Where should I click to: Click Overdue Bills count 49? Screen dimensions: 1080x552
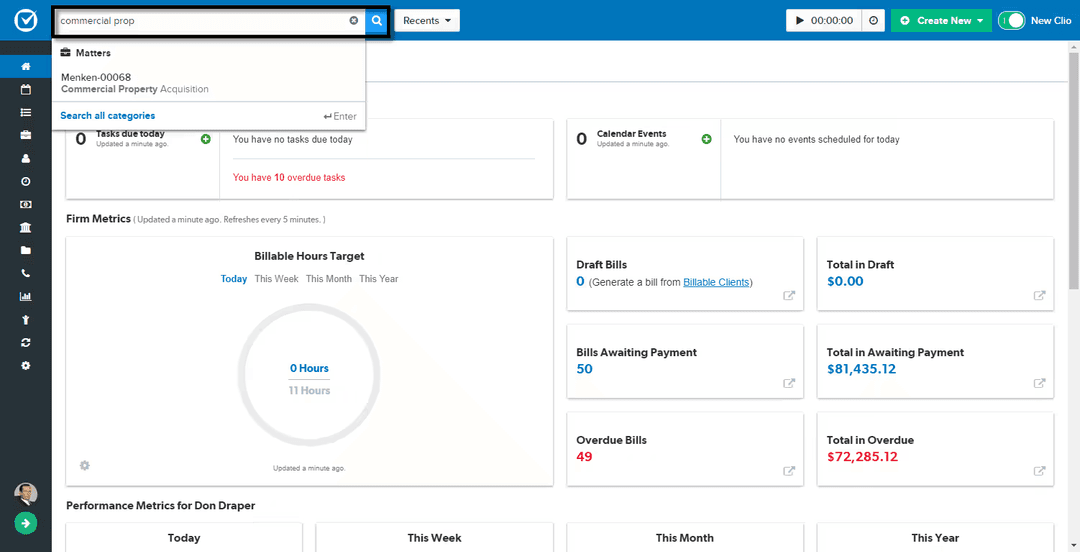click(584, 456)
